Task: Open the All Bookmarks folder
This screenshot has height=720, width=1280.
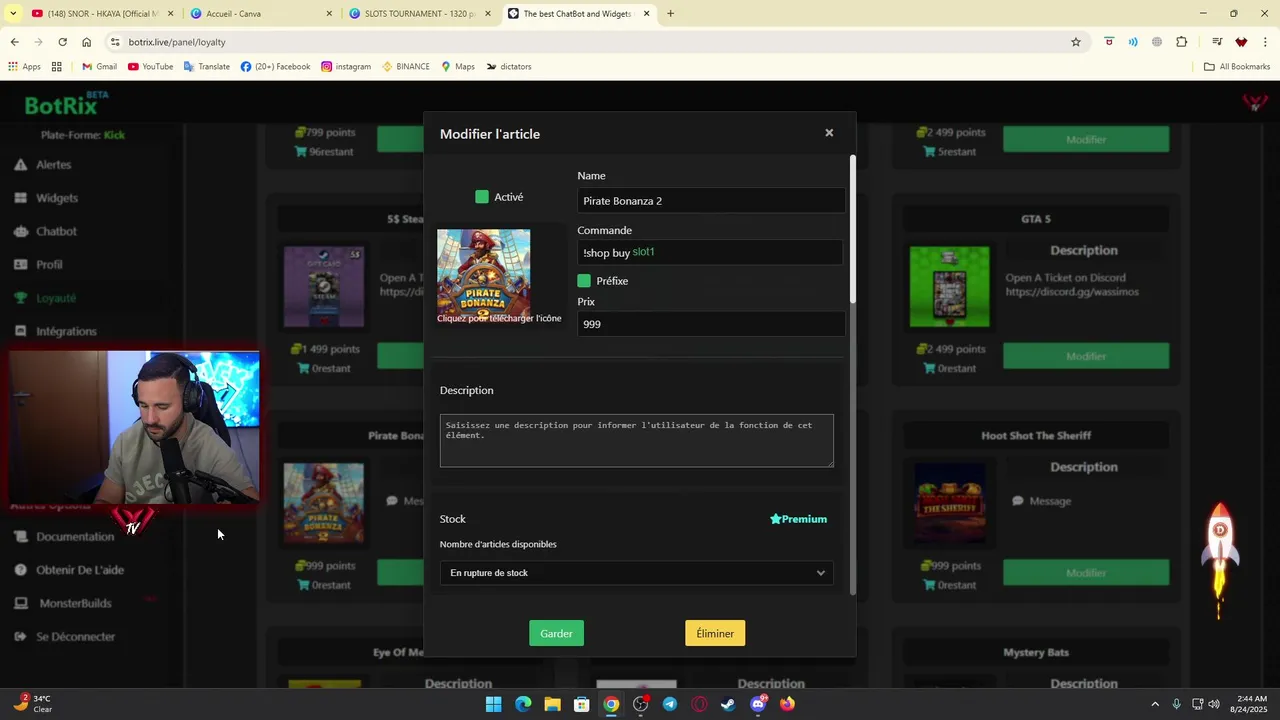Action: 1237,67
